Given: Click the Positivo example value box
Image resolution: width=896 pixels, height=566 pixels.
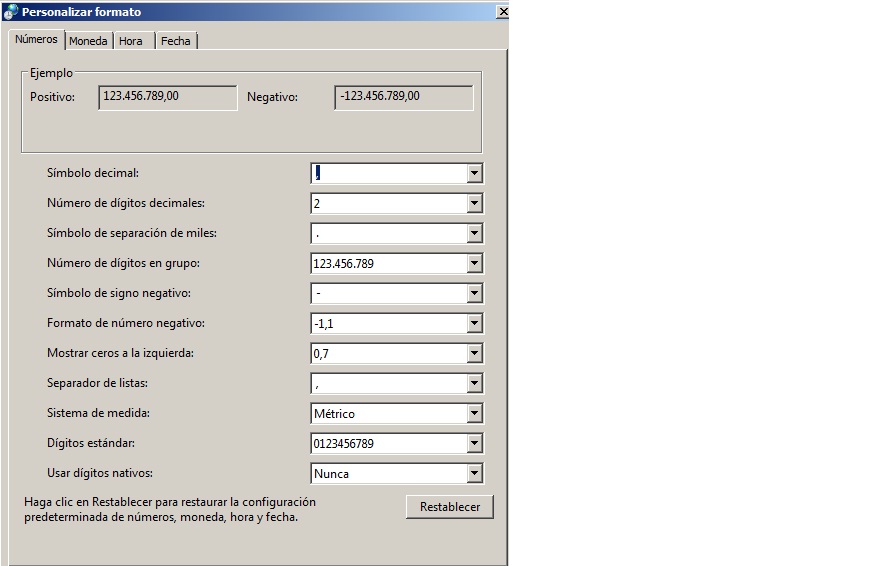Looking at the screenshot, I should click(x=167, y=97).
